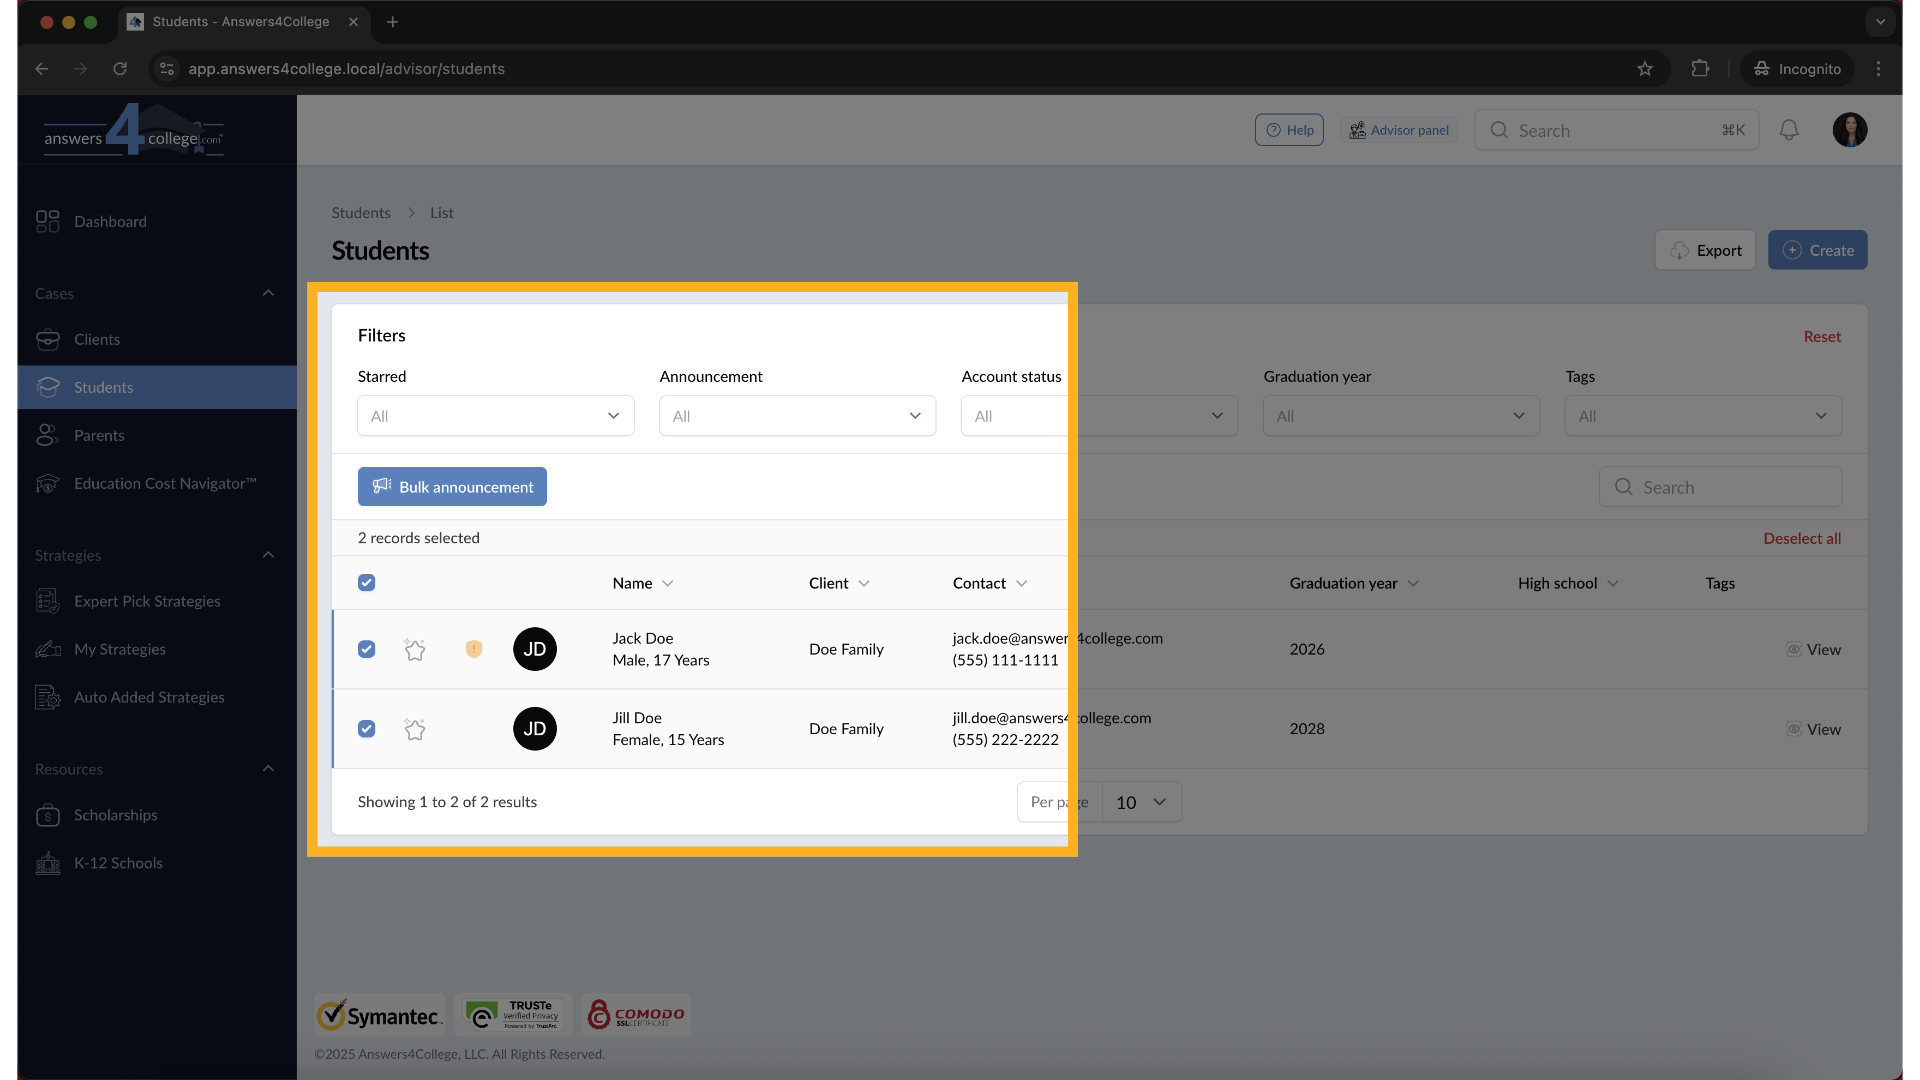Open Scholarships from the sidebar
The image size is (1920, 1080).
pos(116,815)
